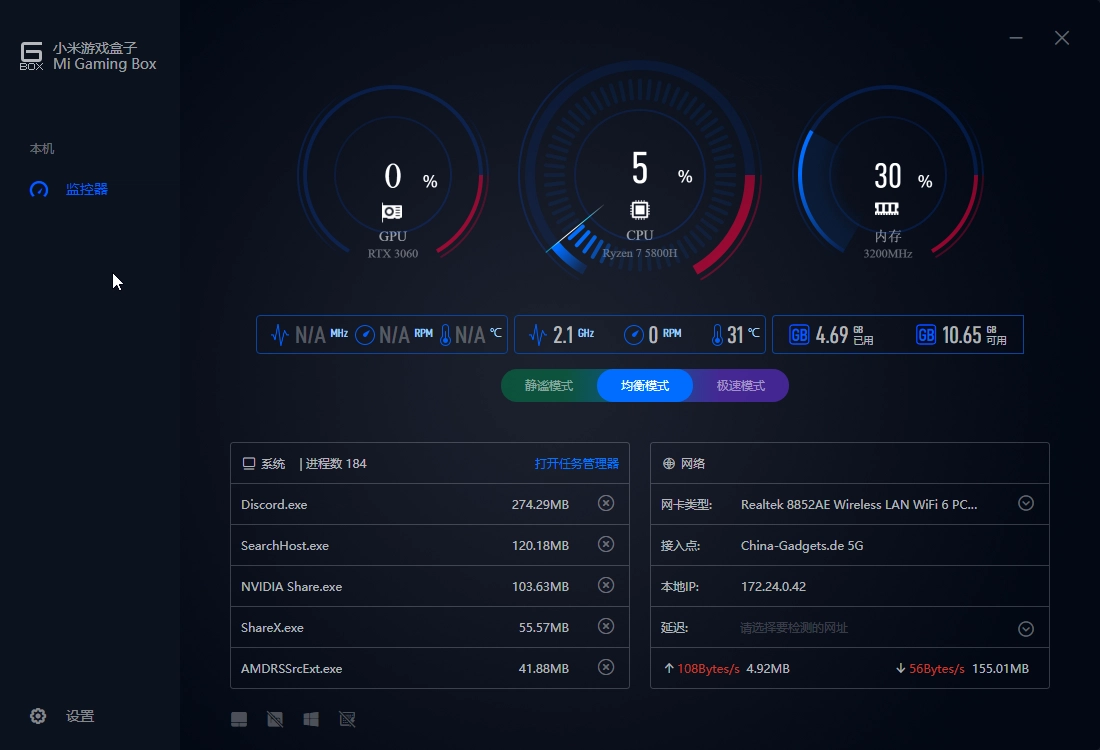The width and height of the screenshot is (1100, 750).
Task: Click the GB icon beside 10.65 available
Action: (926, 335)
